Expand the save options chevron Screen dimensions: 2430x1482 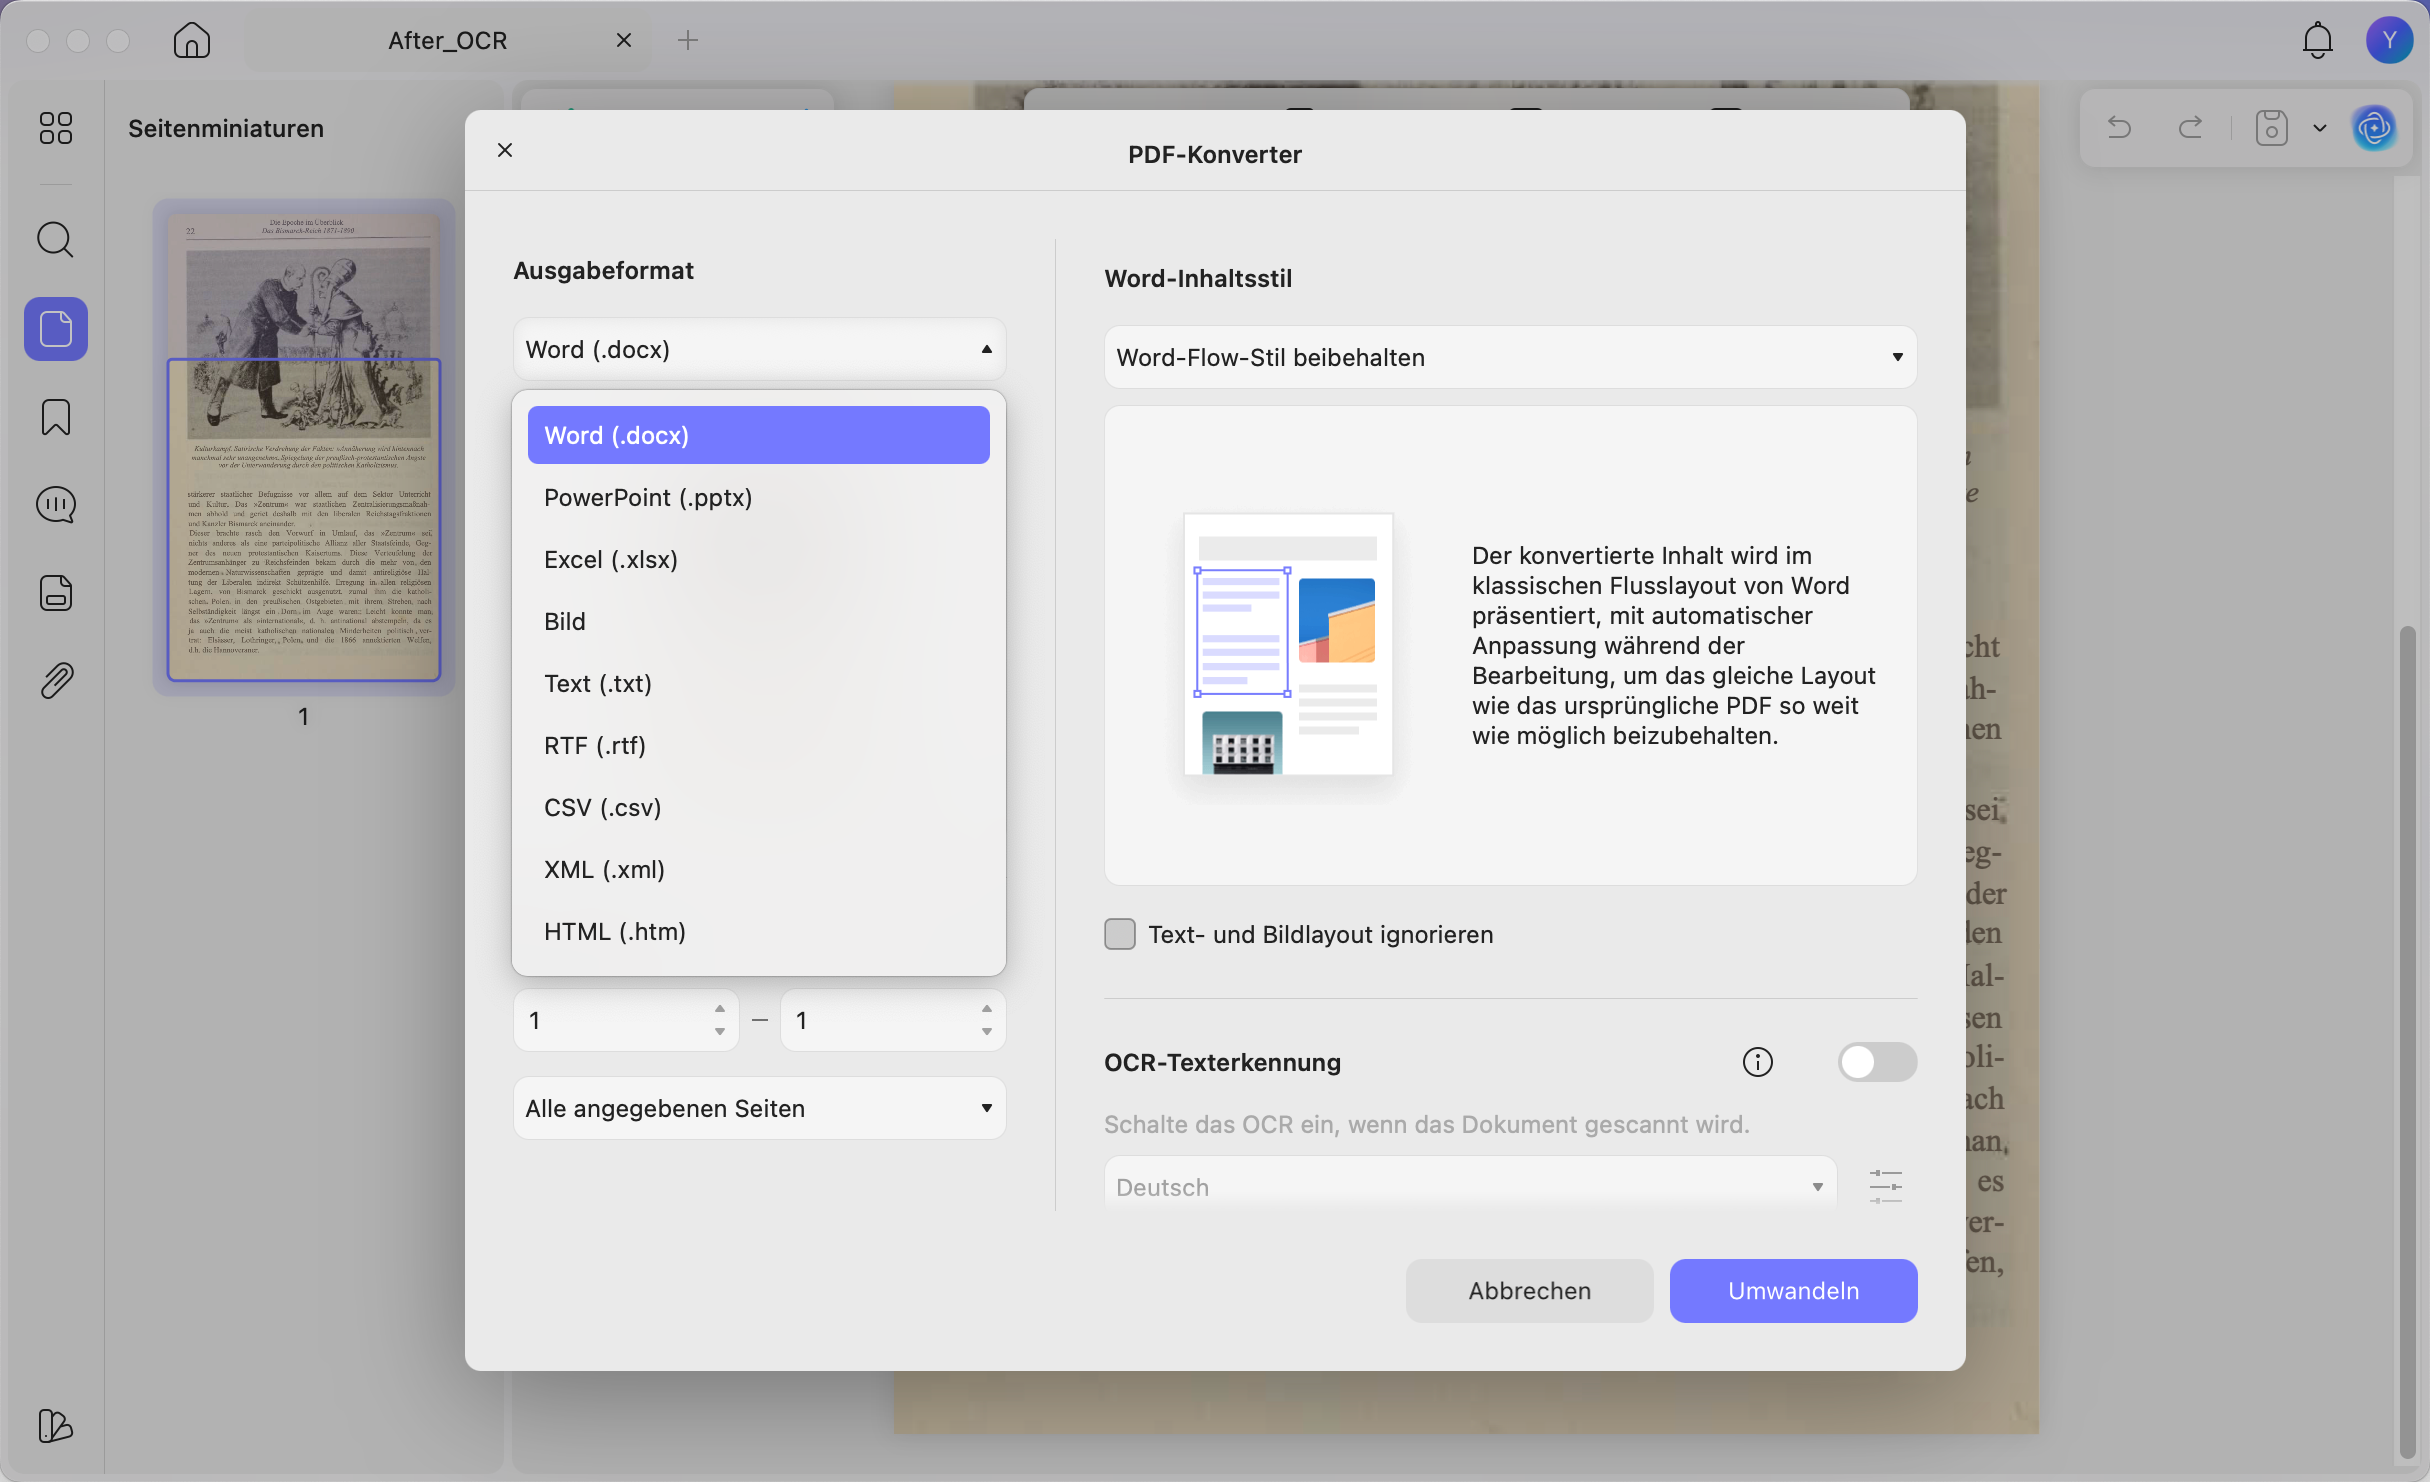[x=2319, y=128]
